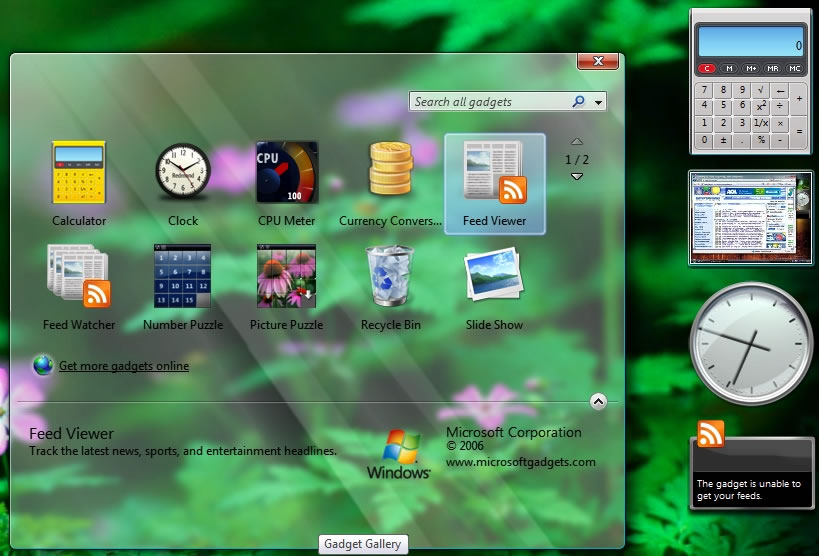Viewport: 819px width, 556px height.
Task: Select the Currency Converter gold coins icon
Action: point(390,168)
